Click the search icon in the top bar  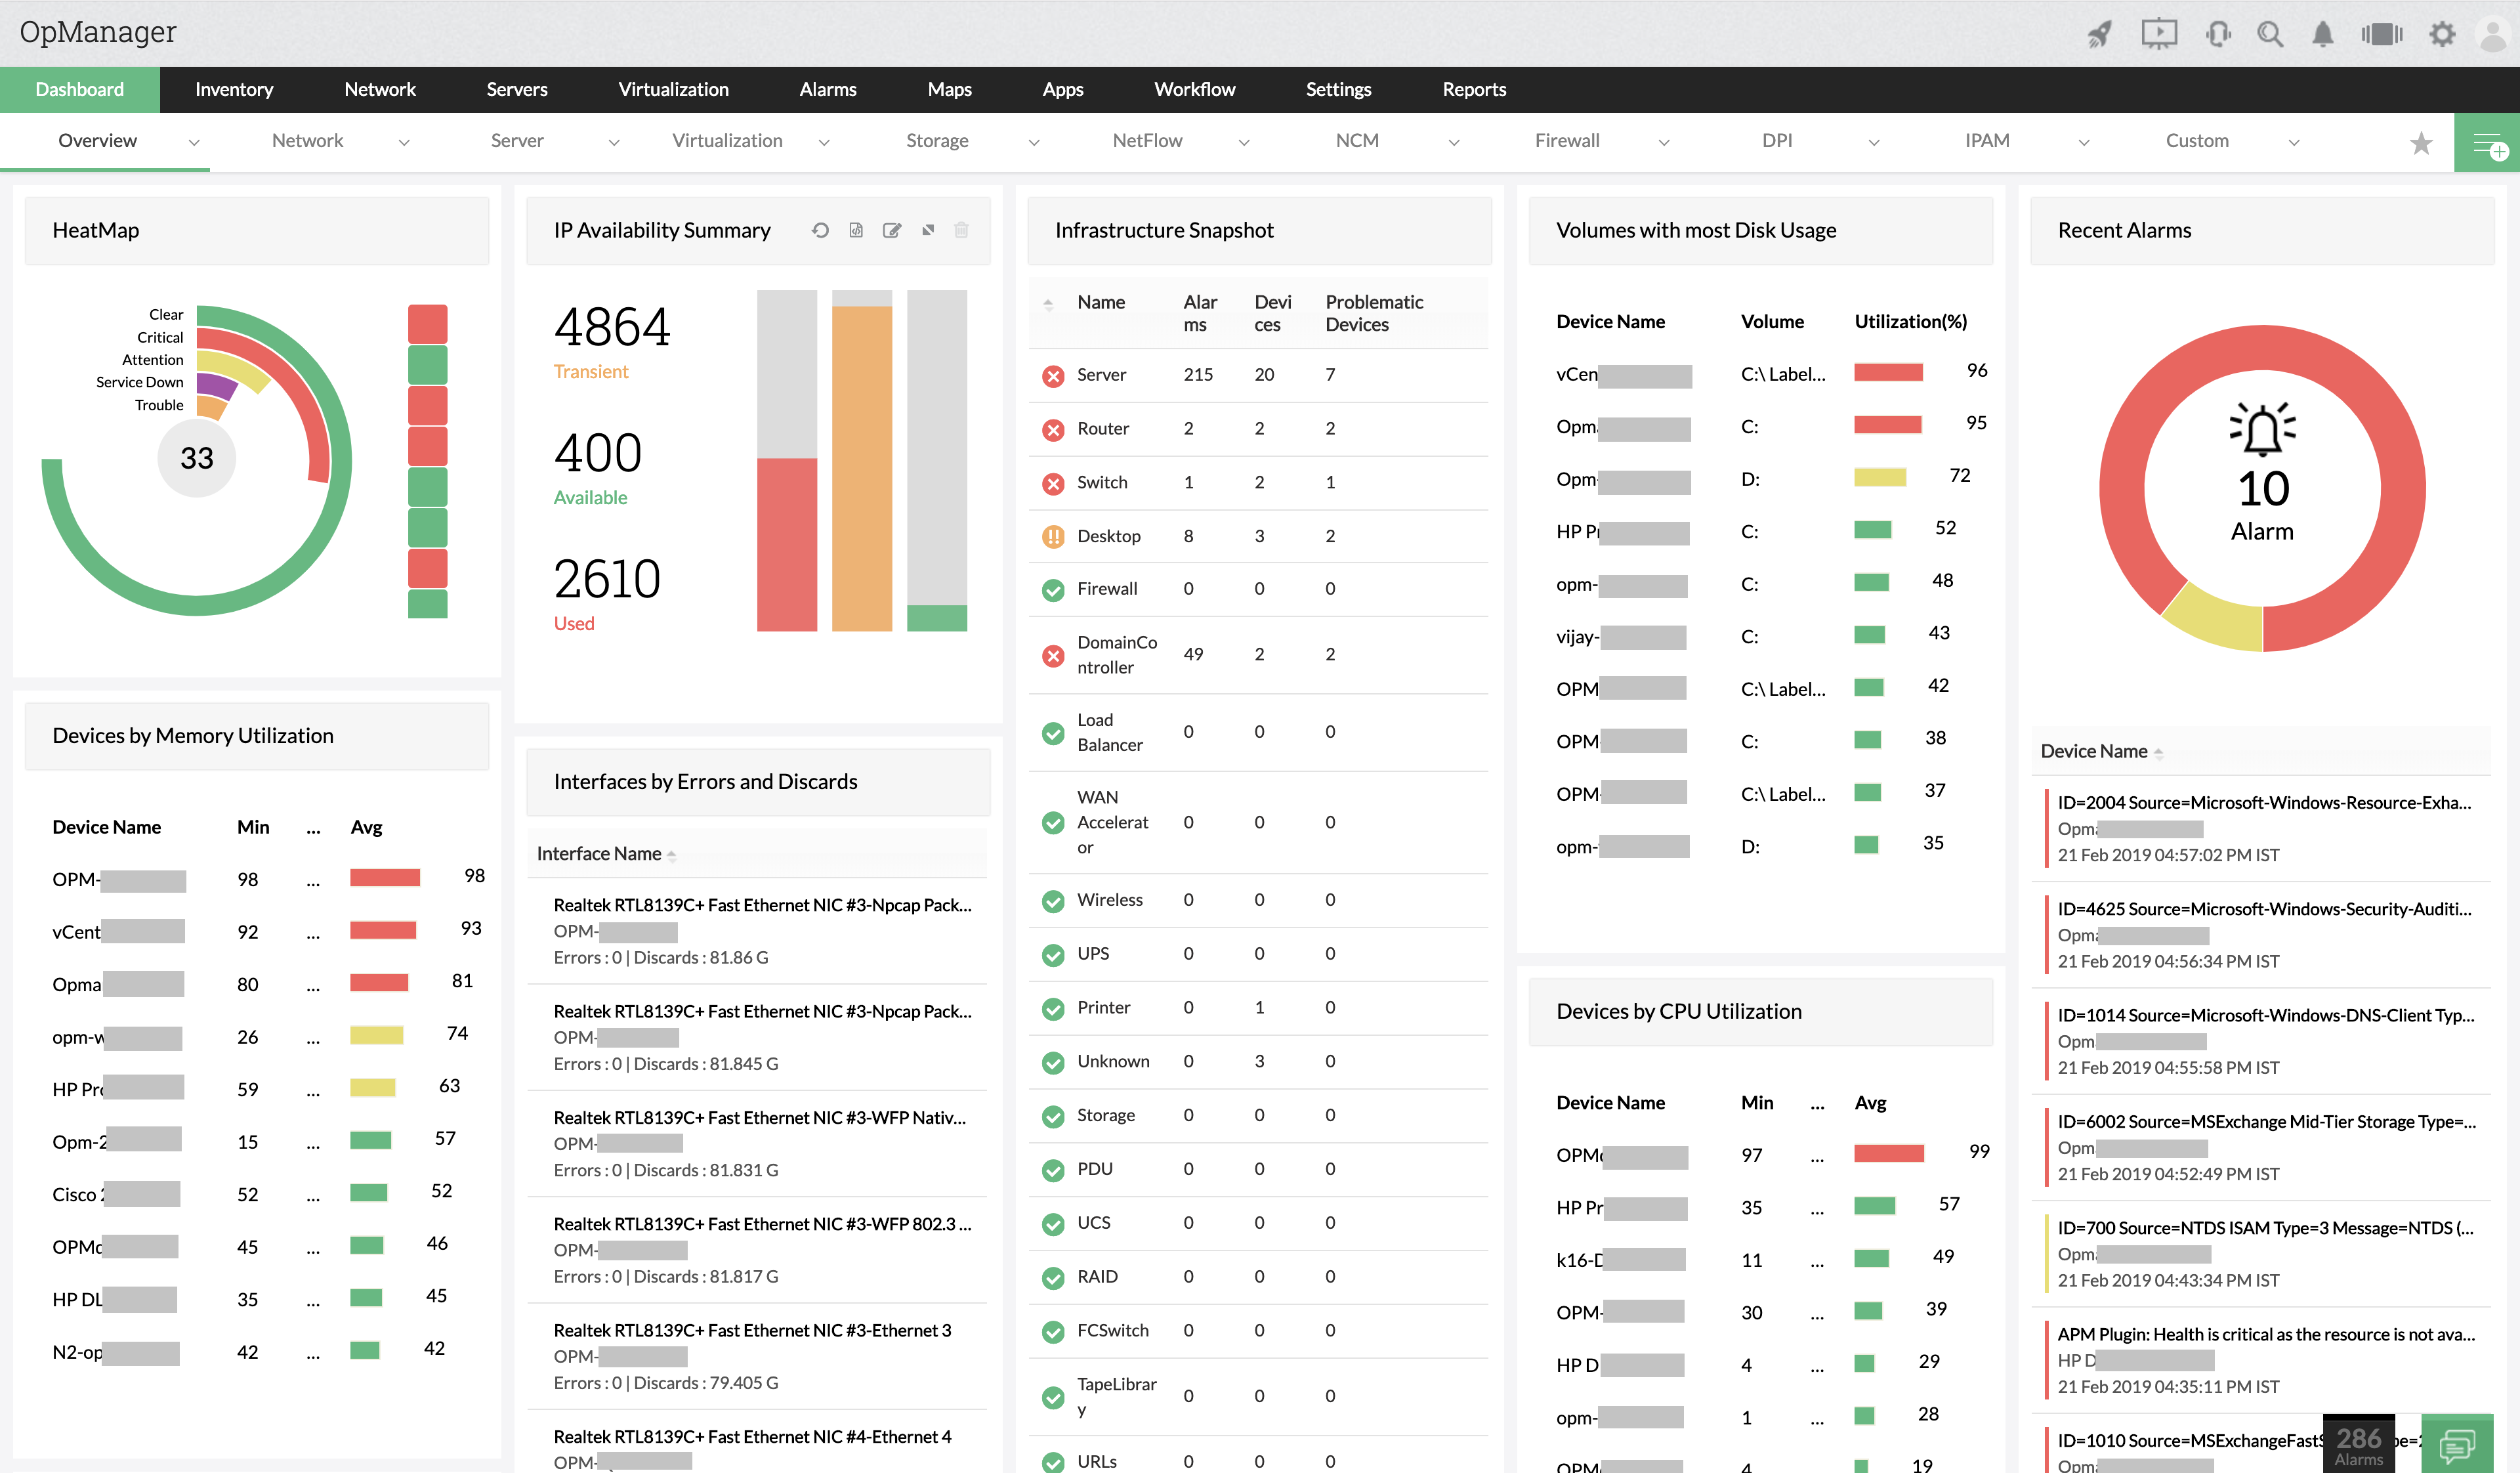[x=2271, y=32]
